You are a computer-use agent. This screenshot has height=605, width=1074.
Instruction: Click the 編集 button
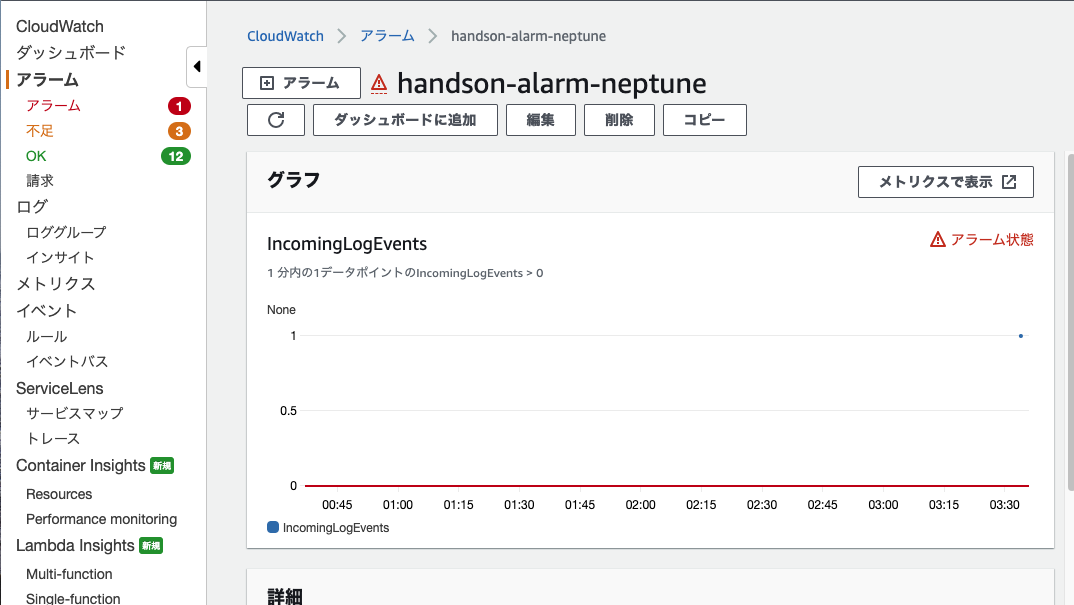coord(540,120)
